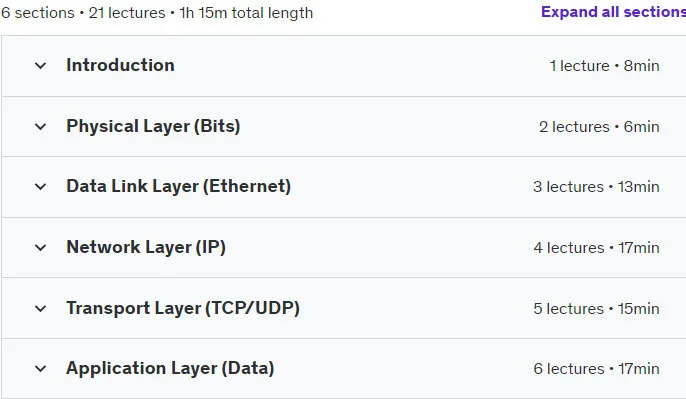
Task: Select the Data Link Layer (Ethernet) title
Action: [178, 186]
